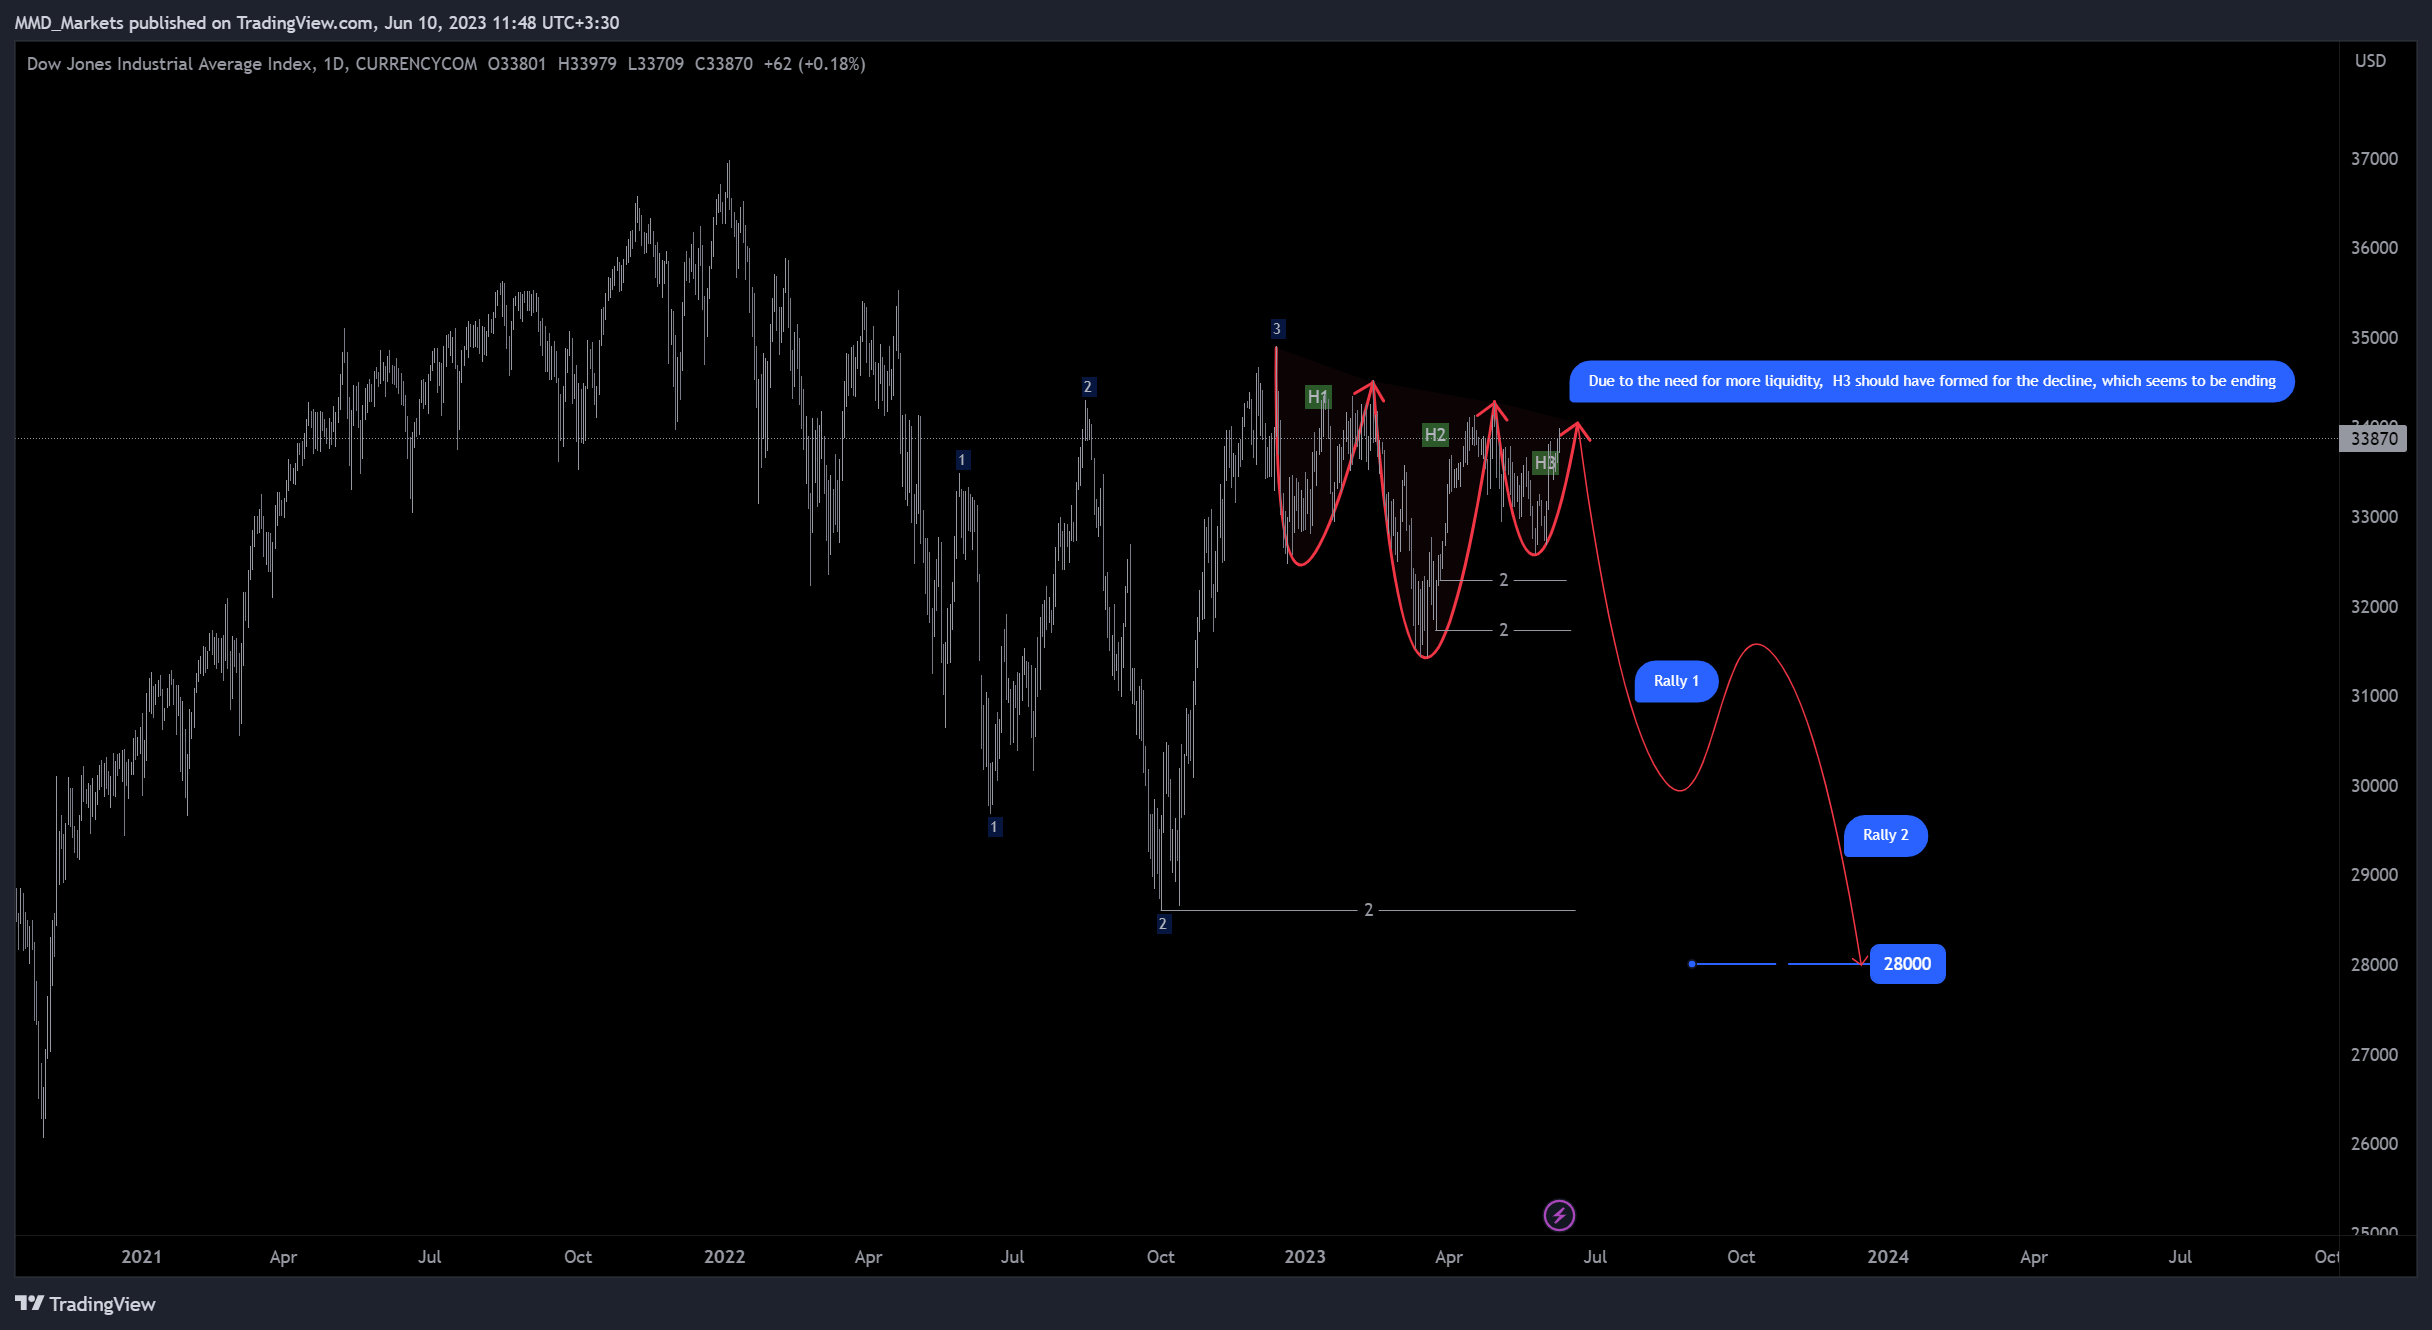The height and width of the screenshot is (1330, 2432).
Task: Click the USD currency label on price axis
Action: 2370,61
